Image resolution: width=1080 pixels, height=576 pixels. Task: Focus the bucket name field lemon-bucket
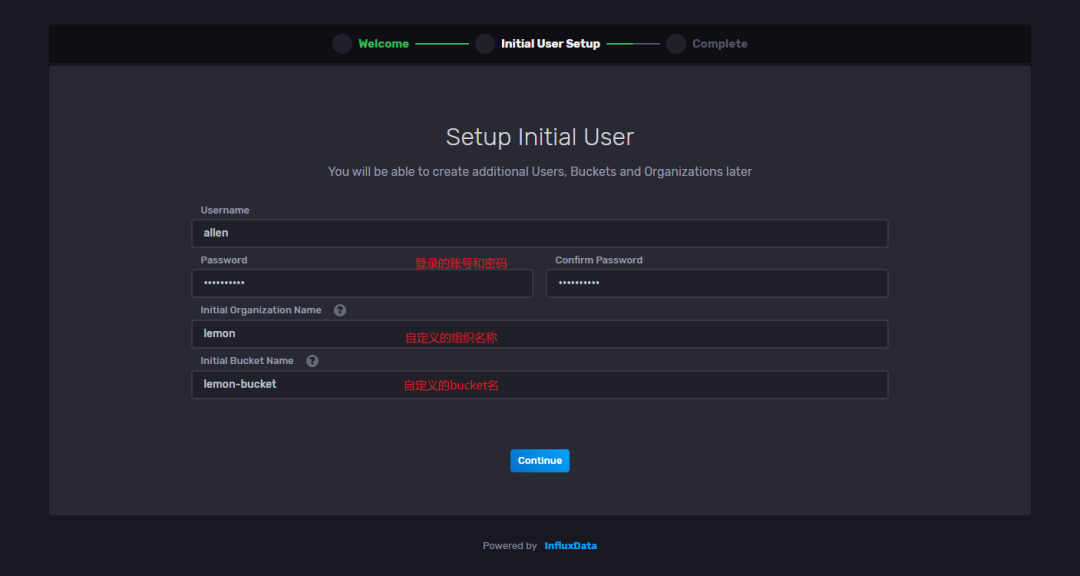[x=540, y=384]
